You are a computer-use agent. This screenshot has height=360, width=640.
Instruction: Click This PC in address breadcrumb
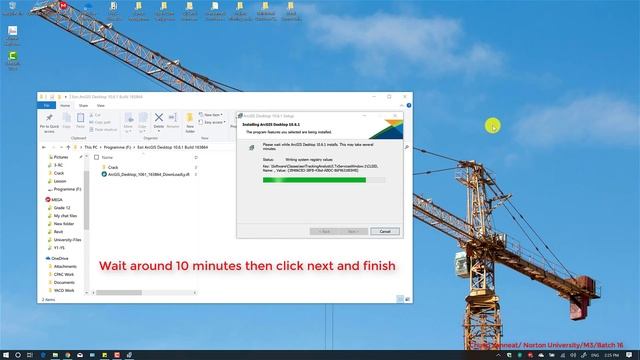coord(91,147)
